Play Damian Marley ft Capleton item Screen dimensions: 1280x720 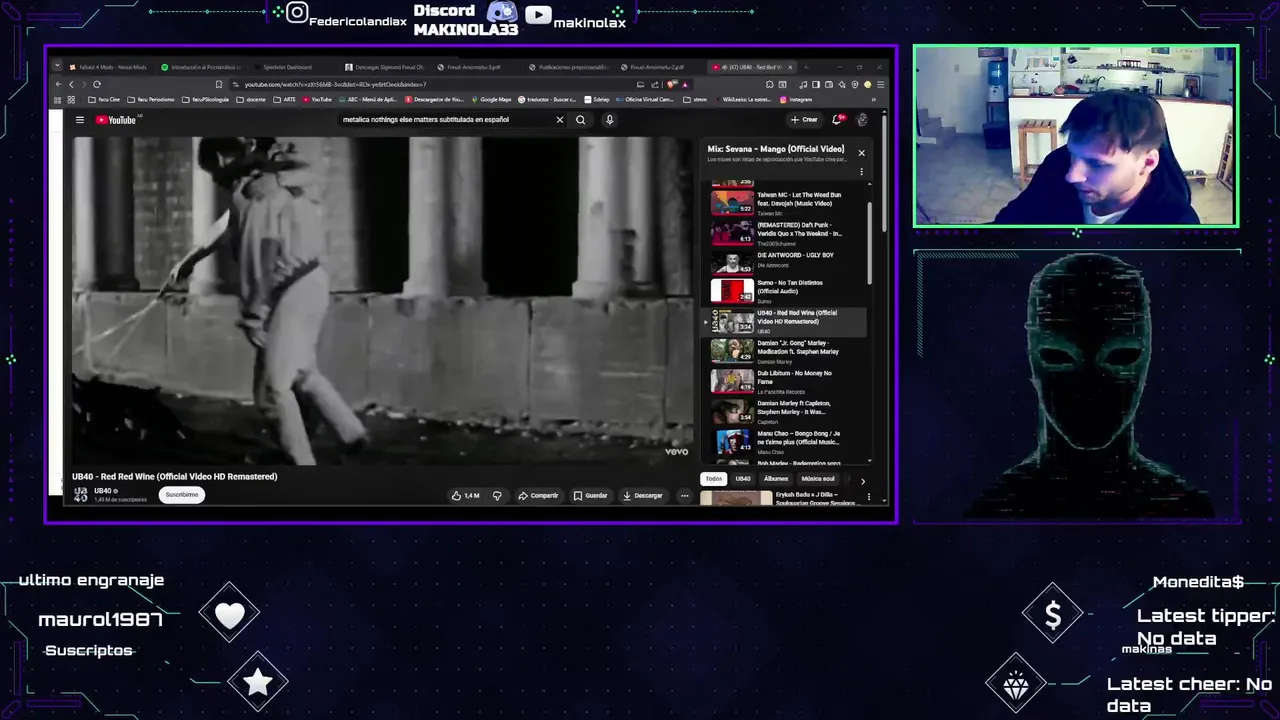point(785,411)
